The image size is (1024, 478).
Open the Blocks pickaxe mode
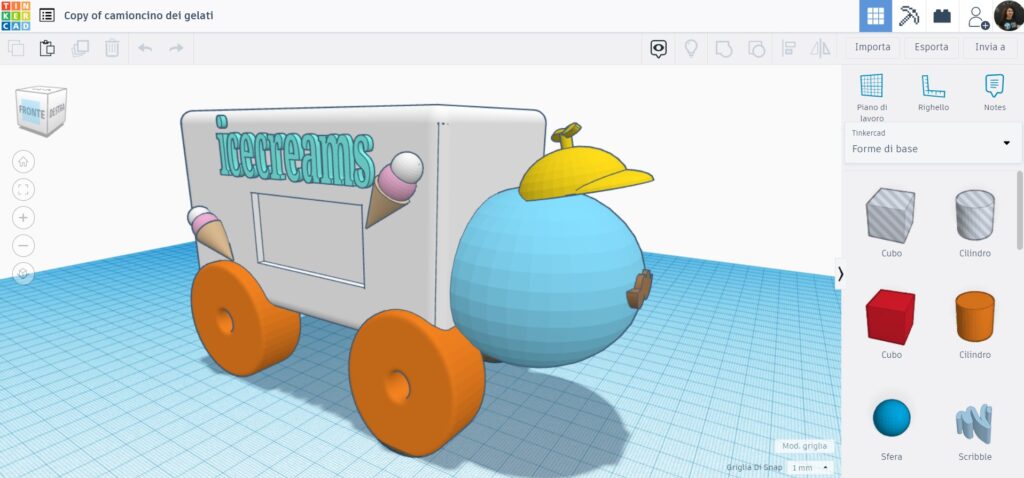(x=908, y=16)
